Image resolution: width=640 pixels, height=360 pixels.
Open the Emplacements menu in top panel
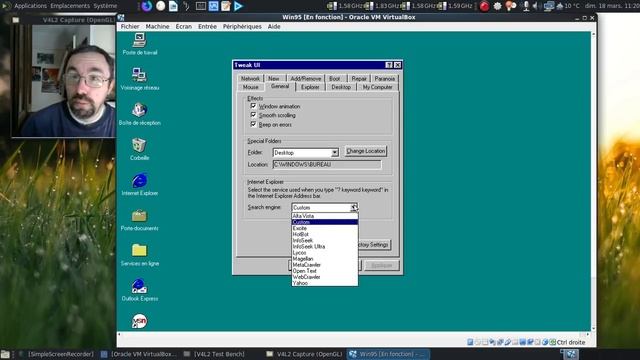point(70,6)
